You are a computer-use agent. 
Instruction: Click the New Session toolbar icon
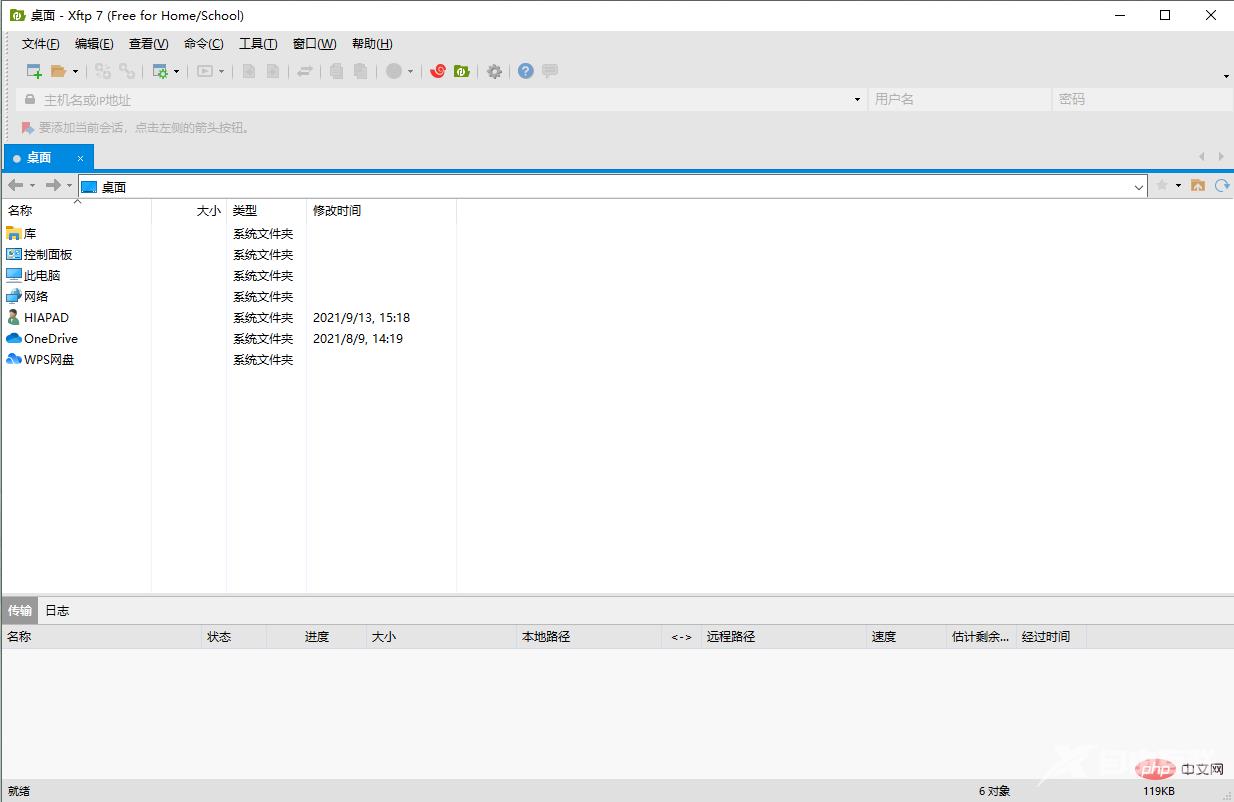point(34,71)
